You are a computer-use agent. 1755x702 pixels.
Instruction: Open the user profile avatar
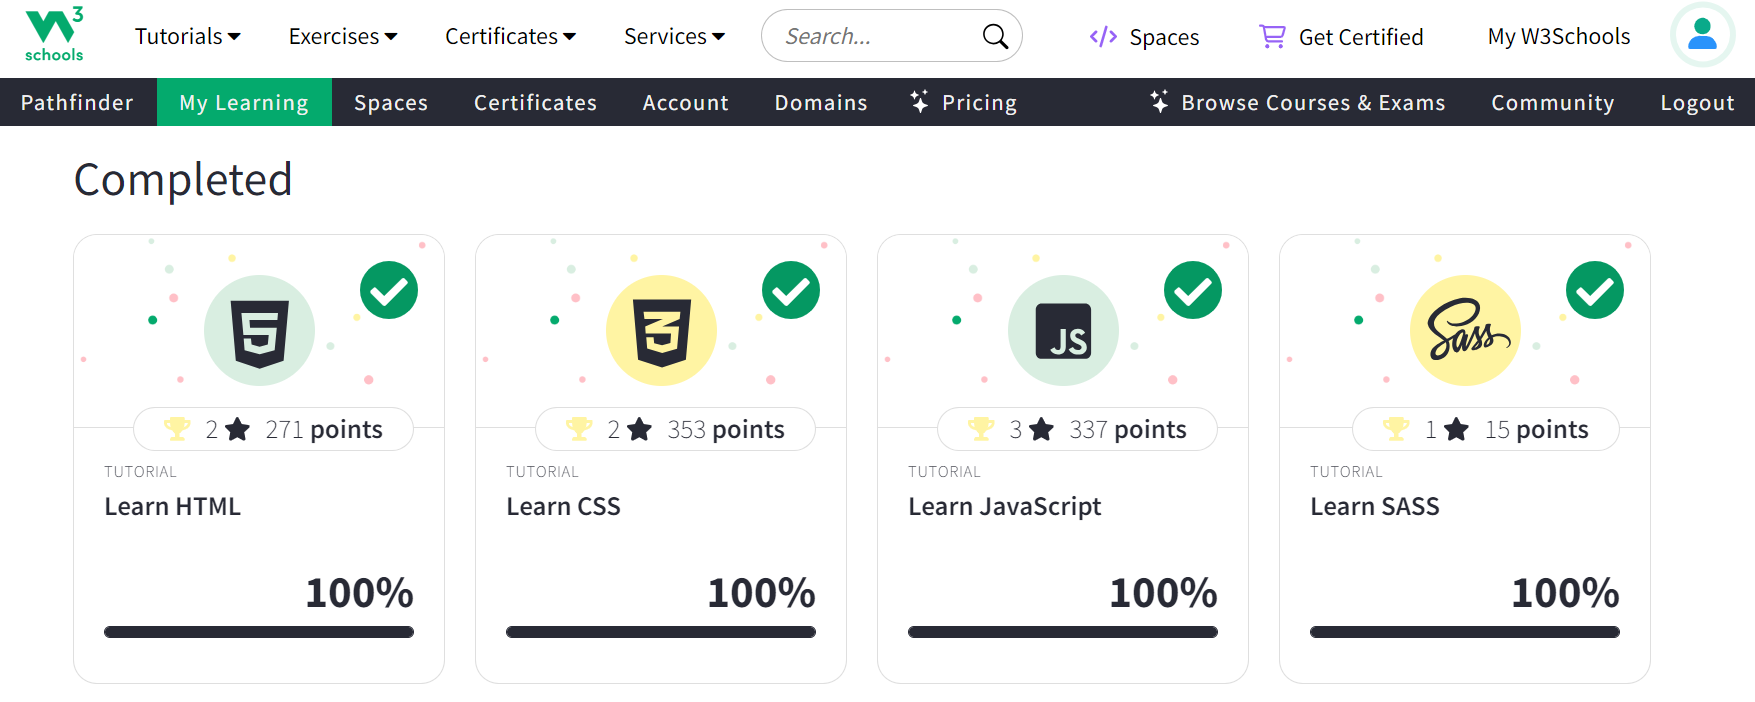(1702, 35)
